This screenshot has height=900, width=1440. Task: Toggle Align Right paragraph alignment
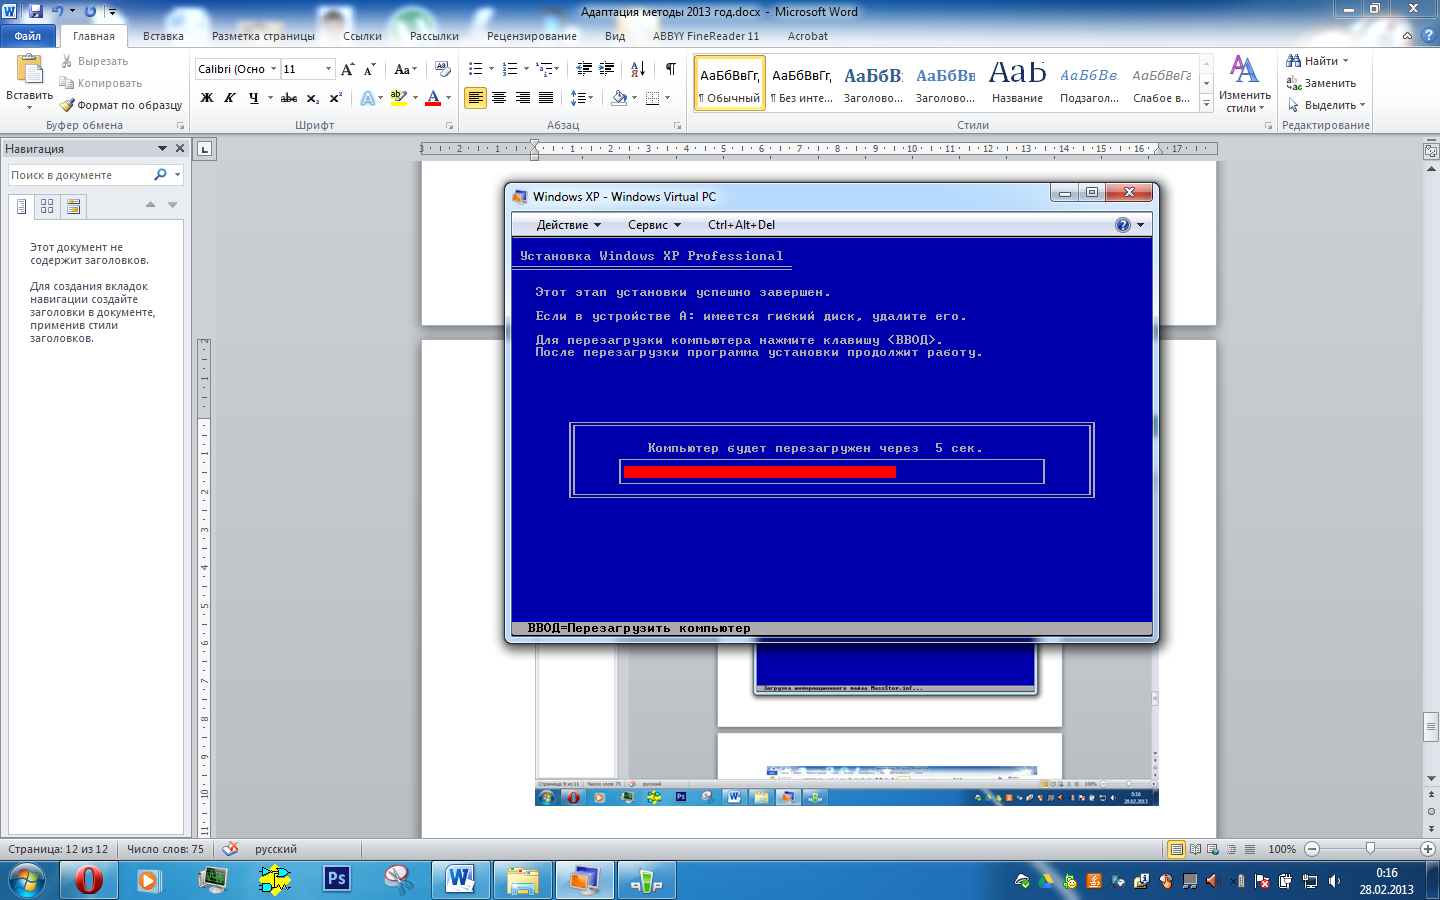(522, 98)
